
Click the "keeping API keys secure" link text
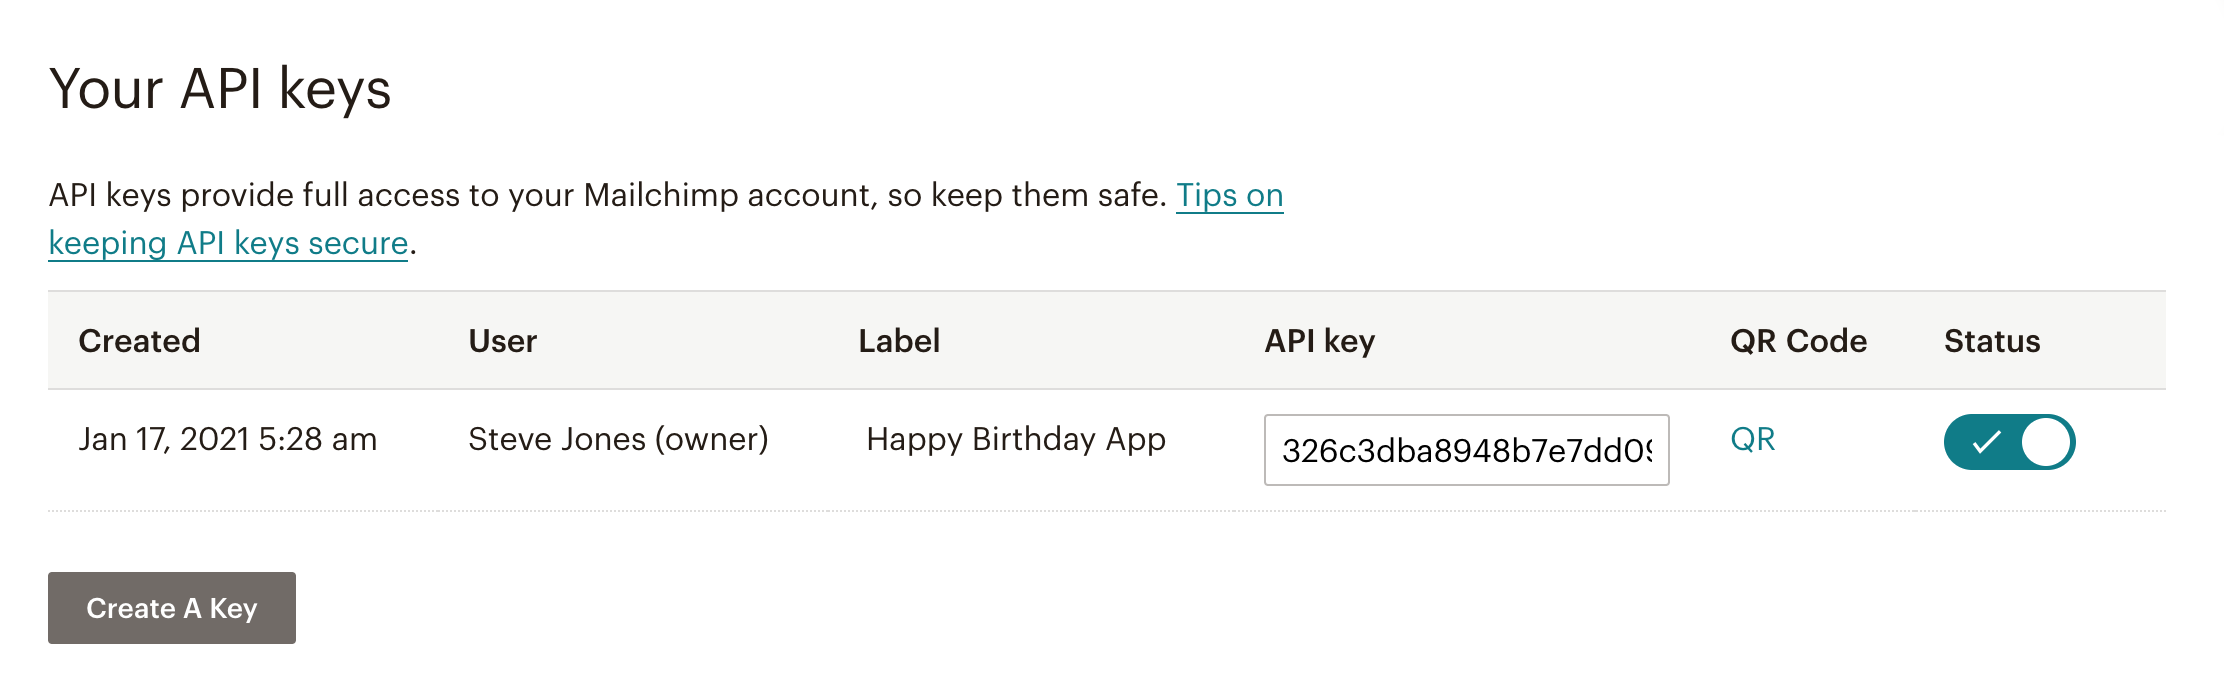click(x=228, y=243)
